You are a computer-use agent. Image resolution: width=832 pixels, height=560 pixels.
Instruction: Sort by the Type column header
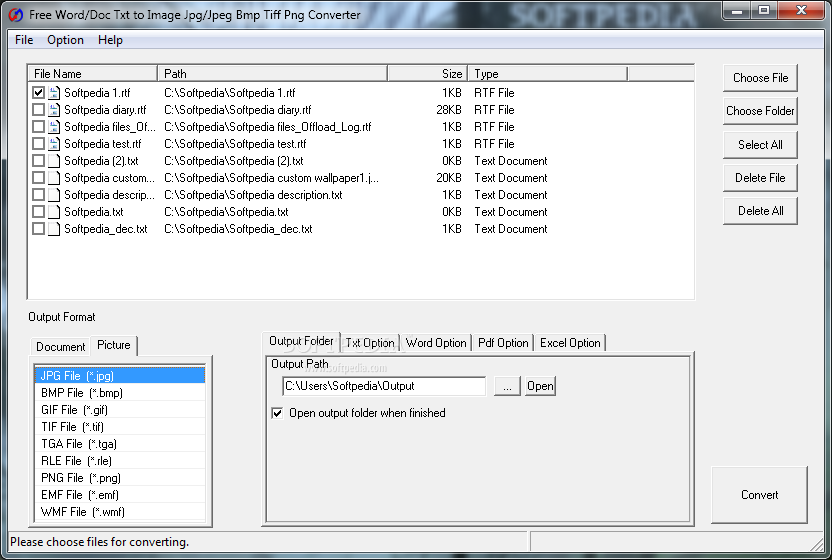548,74
